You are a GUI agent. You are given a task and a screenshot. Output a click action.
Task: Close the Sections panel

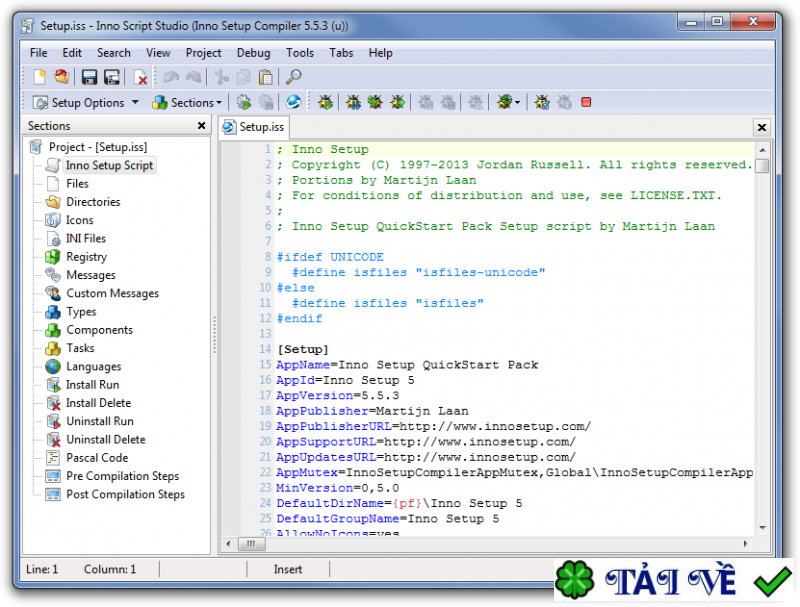point(202,126)
